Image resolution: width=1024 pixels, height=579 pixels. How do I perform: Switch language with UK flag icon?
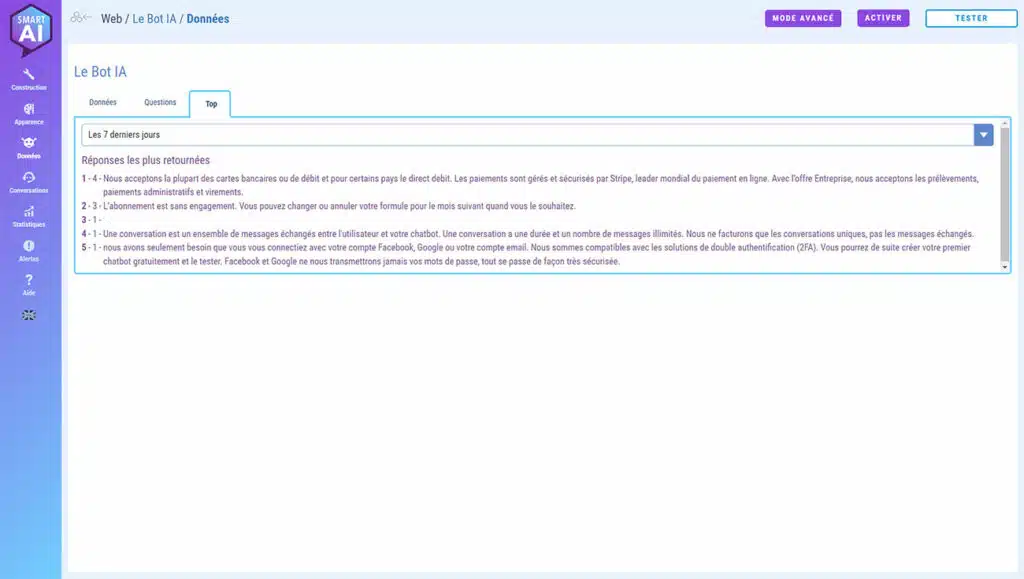29,315
